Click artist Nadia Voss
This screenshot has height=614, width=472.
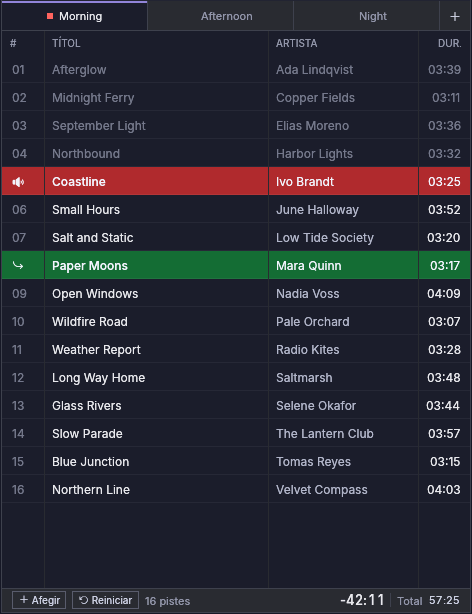click(307, 293)
